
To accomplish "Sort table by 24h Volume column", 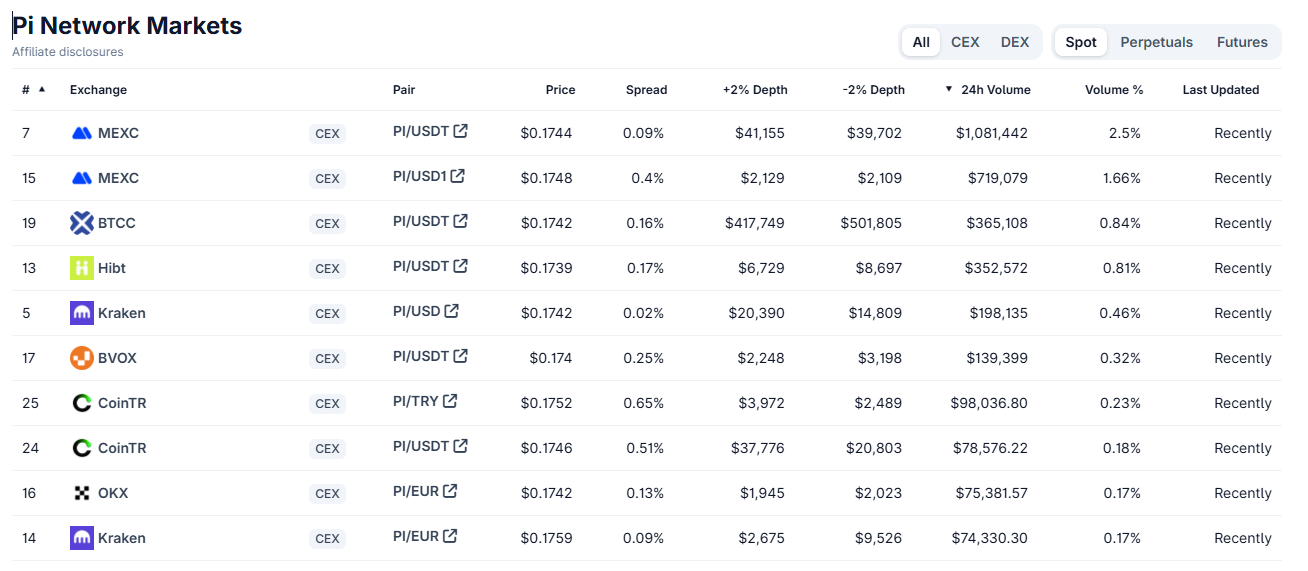I will (995, 90).
